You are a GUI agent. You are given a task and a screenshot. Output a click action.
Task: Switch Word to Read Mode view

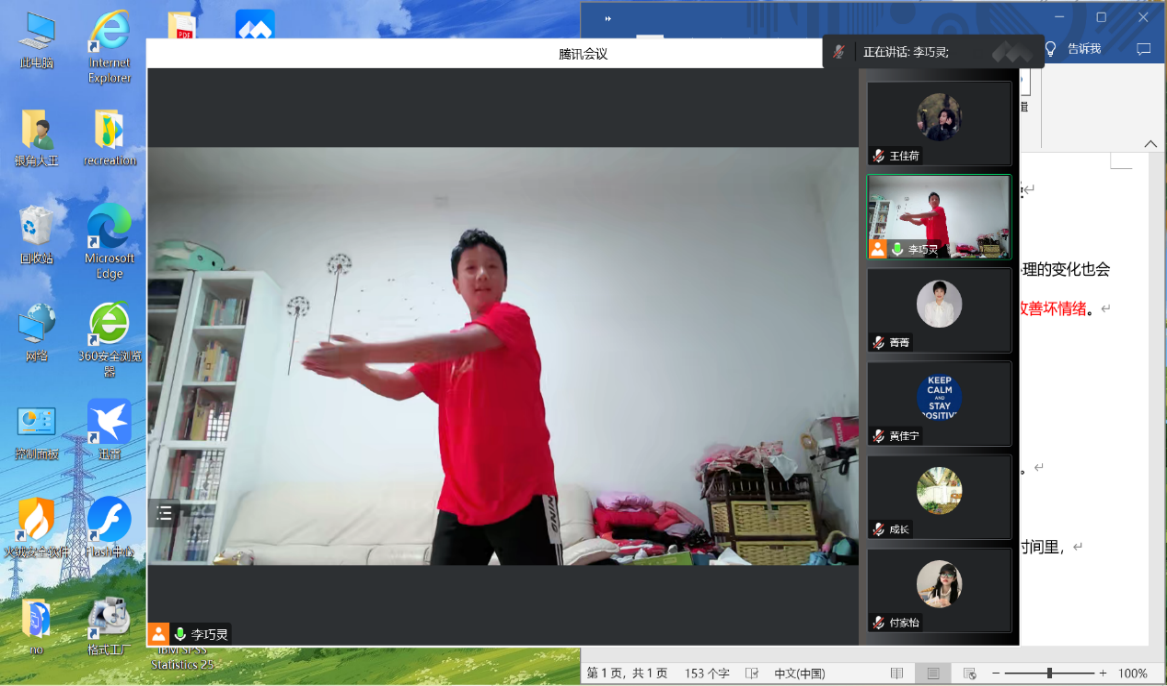click(x=897, y=673)
